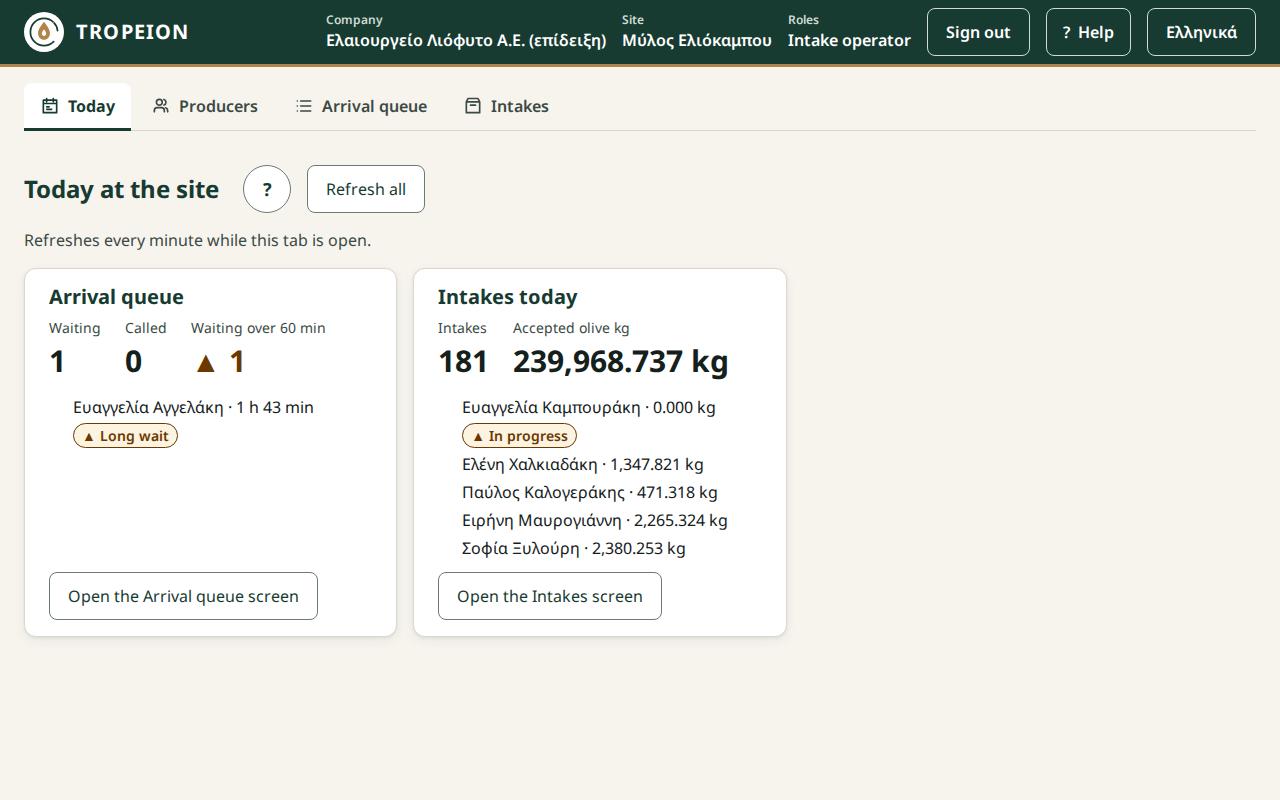Select the Παύλος Καλογεράκης intake entry
The width and height of the screenshot is (1280, 800).
pyautogui.click(x=590, y=492)
